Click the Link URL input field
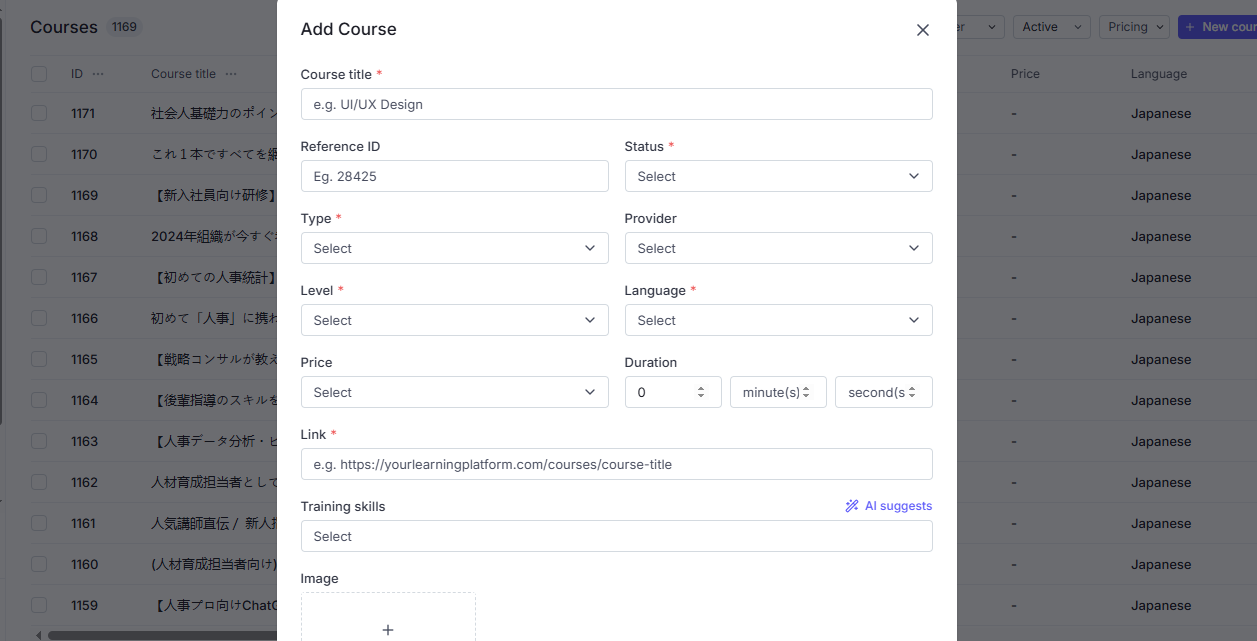Image resolution: width=1257 pixels, height=641 pixels. pyautogui.click(x=616, y=464)
